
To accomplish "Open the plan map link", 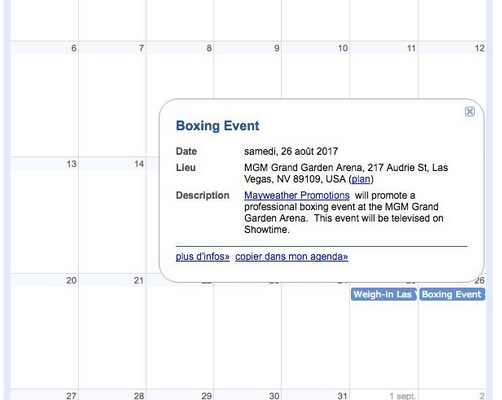I will (x=361, y=179).
